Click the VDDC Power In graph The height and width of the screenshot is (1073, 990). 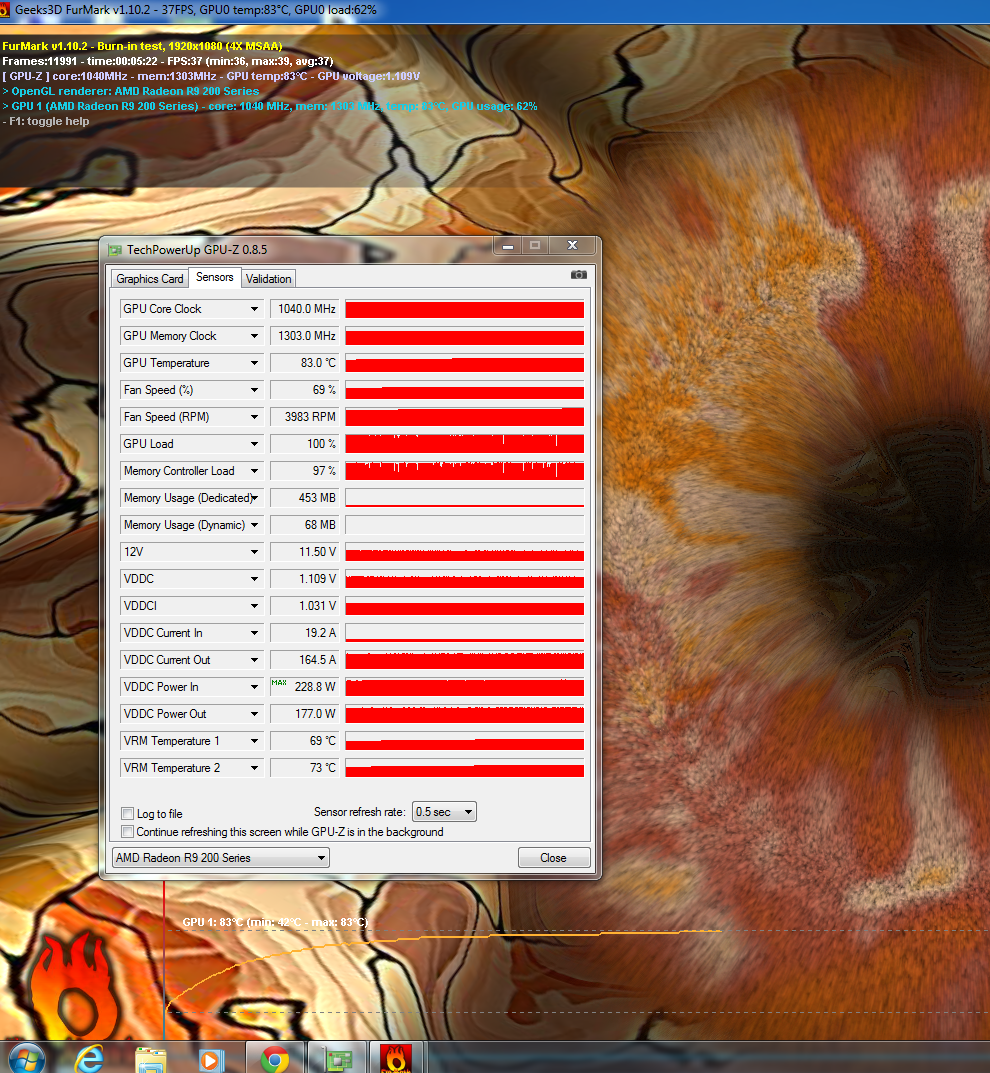tap(465, 687)
